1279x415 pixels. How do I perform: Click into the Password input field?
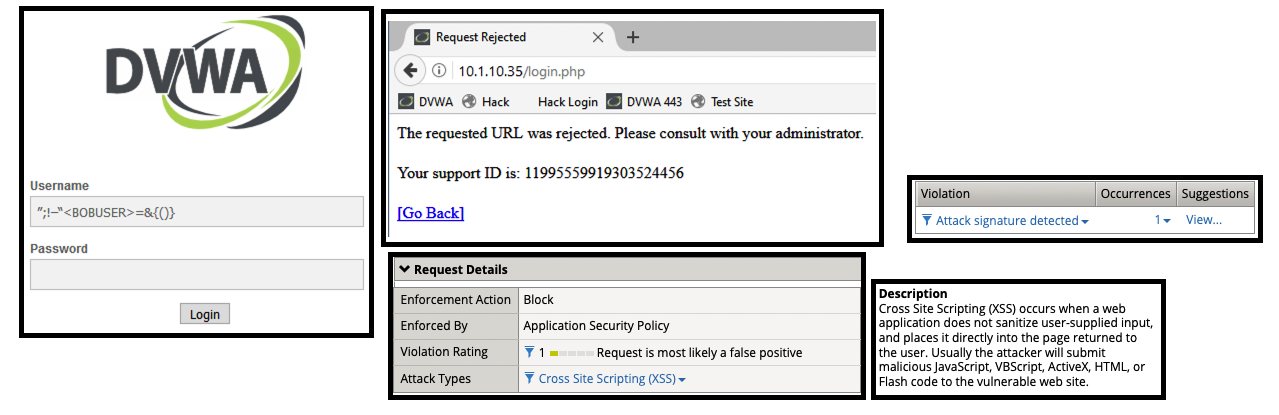point(196,274)
